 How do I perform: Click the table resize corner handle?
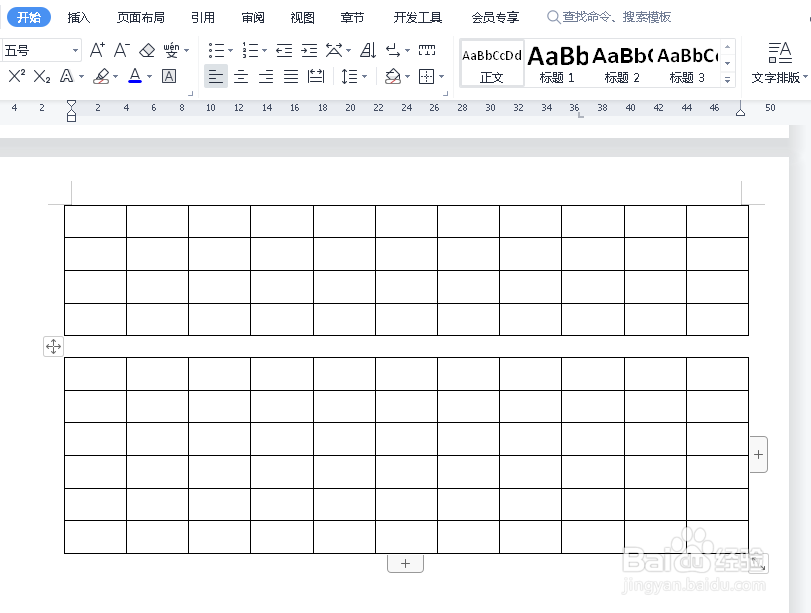[759, 563]
